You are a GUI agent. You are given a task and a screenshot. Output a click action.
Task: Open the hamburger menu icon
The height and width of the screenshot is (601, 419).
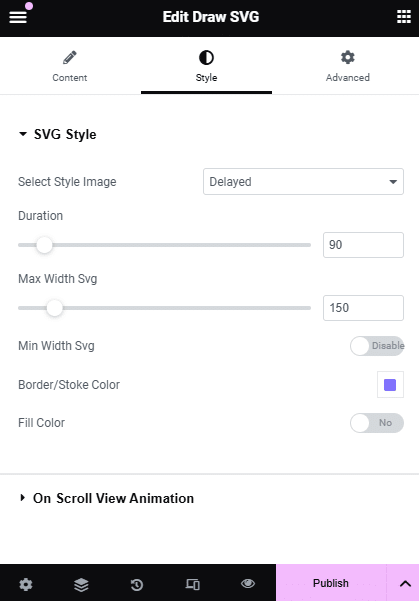click(x=18, y=17)
